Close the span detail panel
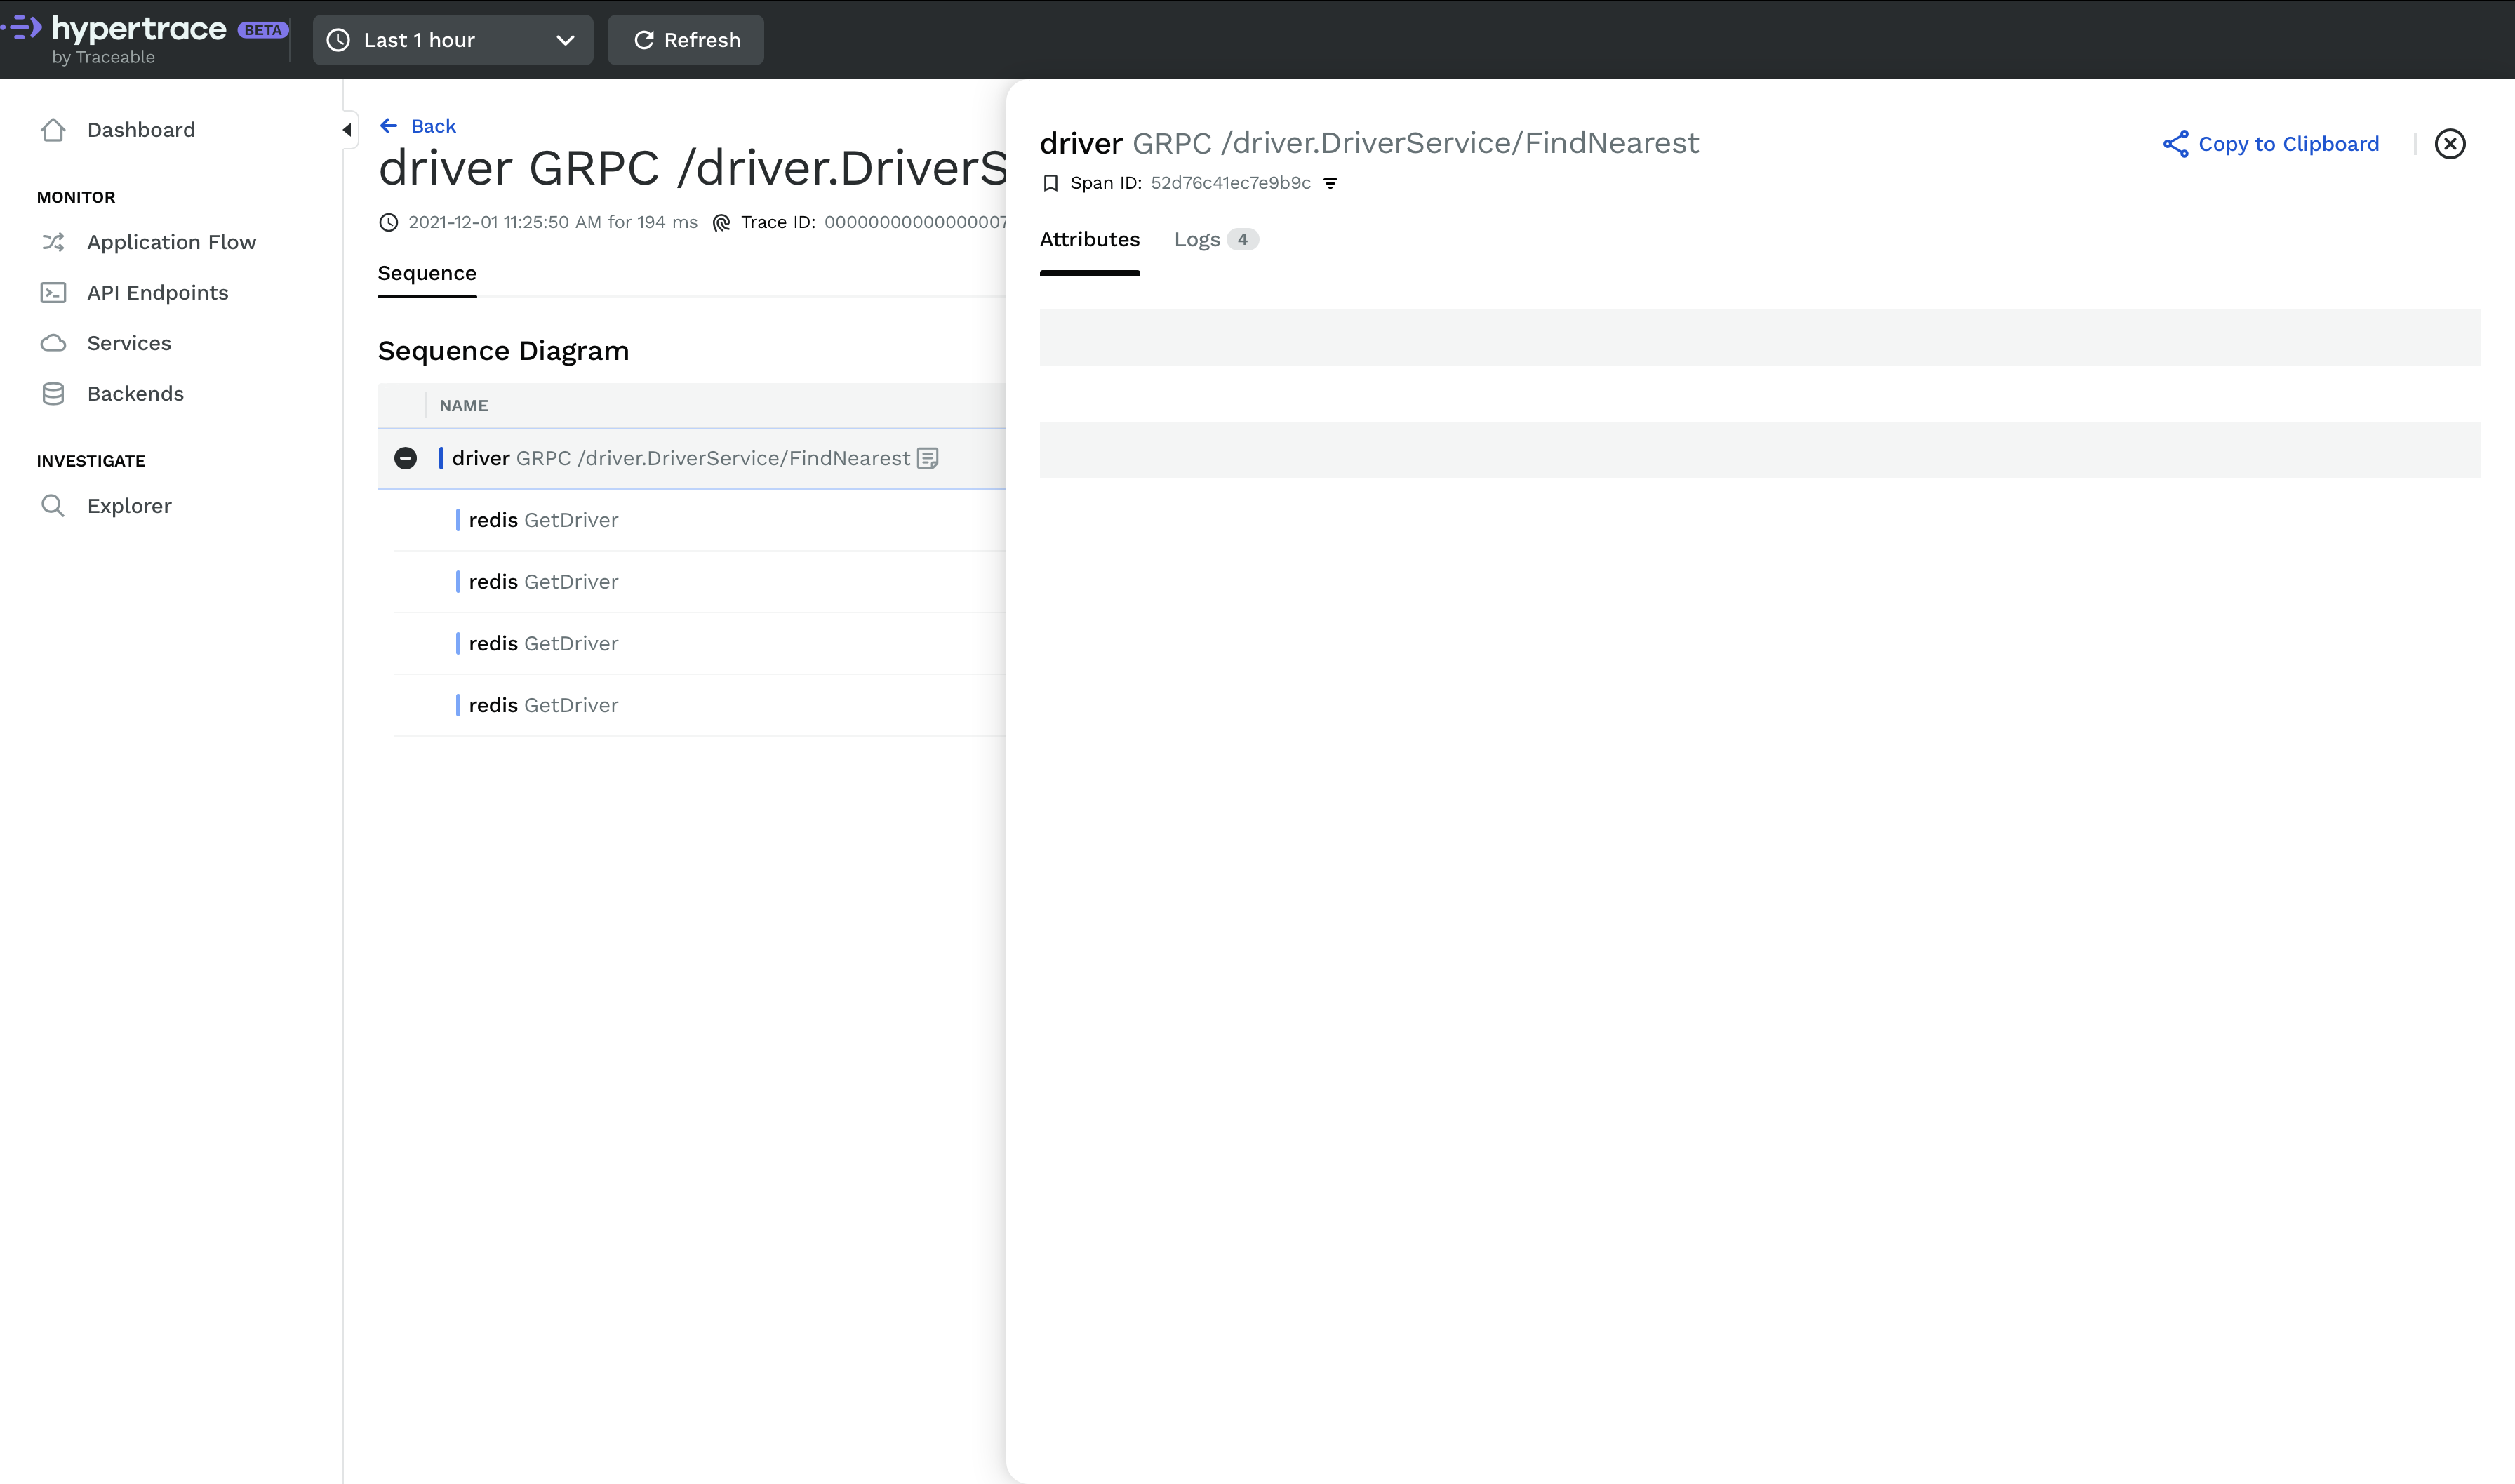This screenshot has height=1484, width=2515. point(2449,144)
